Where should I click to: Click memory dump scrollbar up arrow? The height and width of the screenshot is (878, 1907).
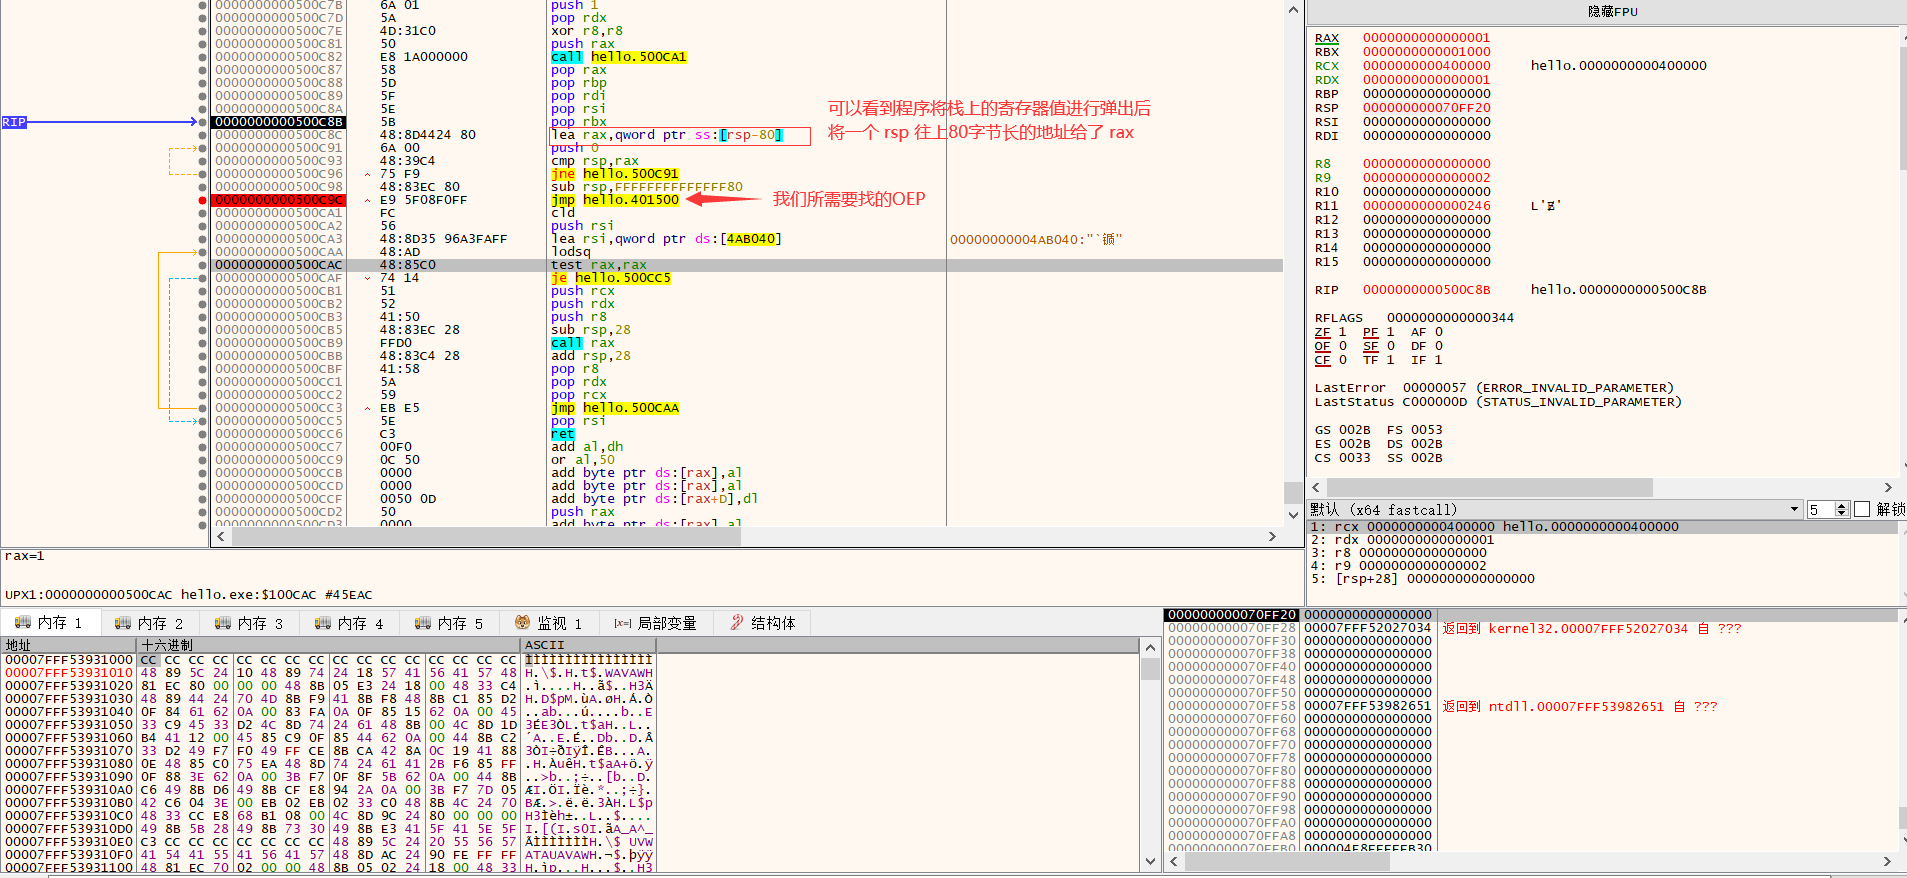(1150, 648)
